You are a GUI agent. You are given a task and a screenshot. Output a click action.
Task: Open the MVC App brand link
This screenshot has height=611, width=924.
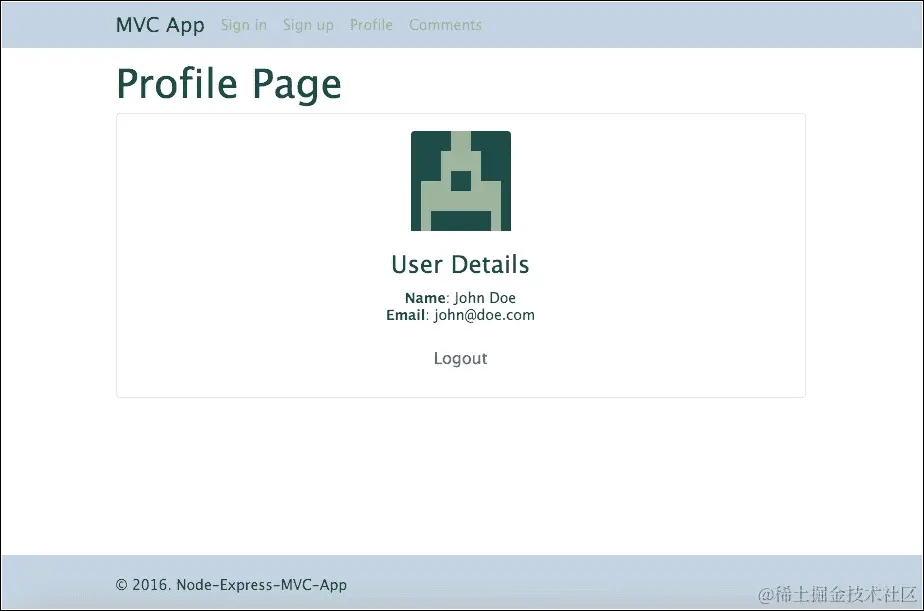(160, 25)
